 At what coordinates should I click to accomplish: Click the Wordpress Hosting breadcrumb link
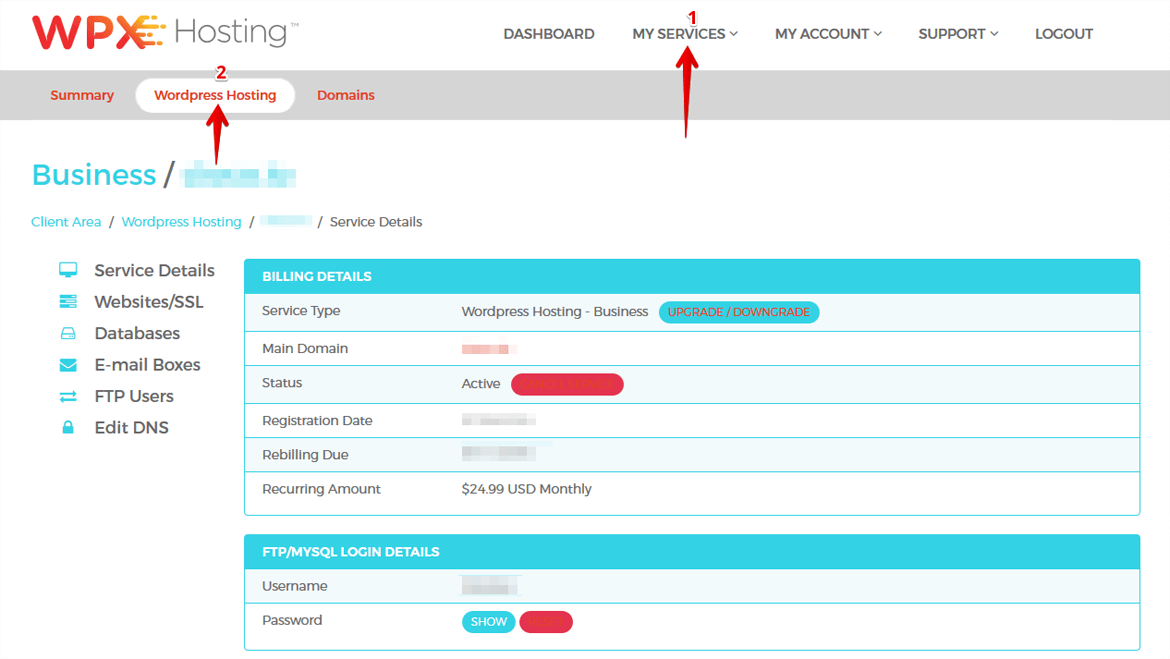click(181, 221)
